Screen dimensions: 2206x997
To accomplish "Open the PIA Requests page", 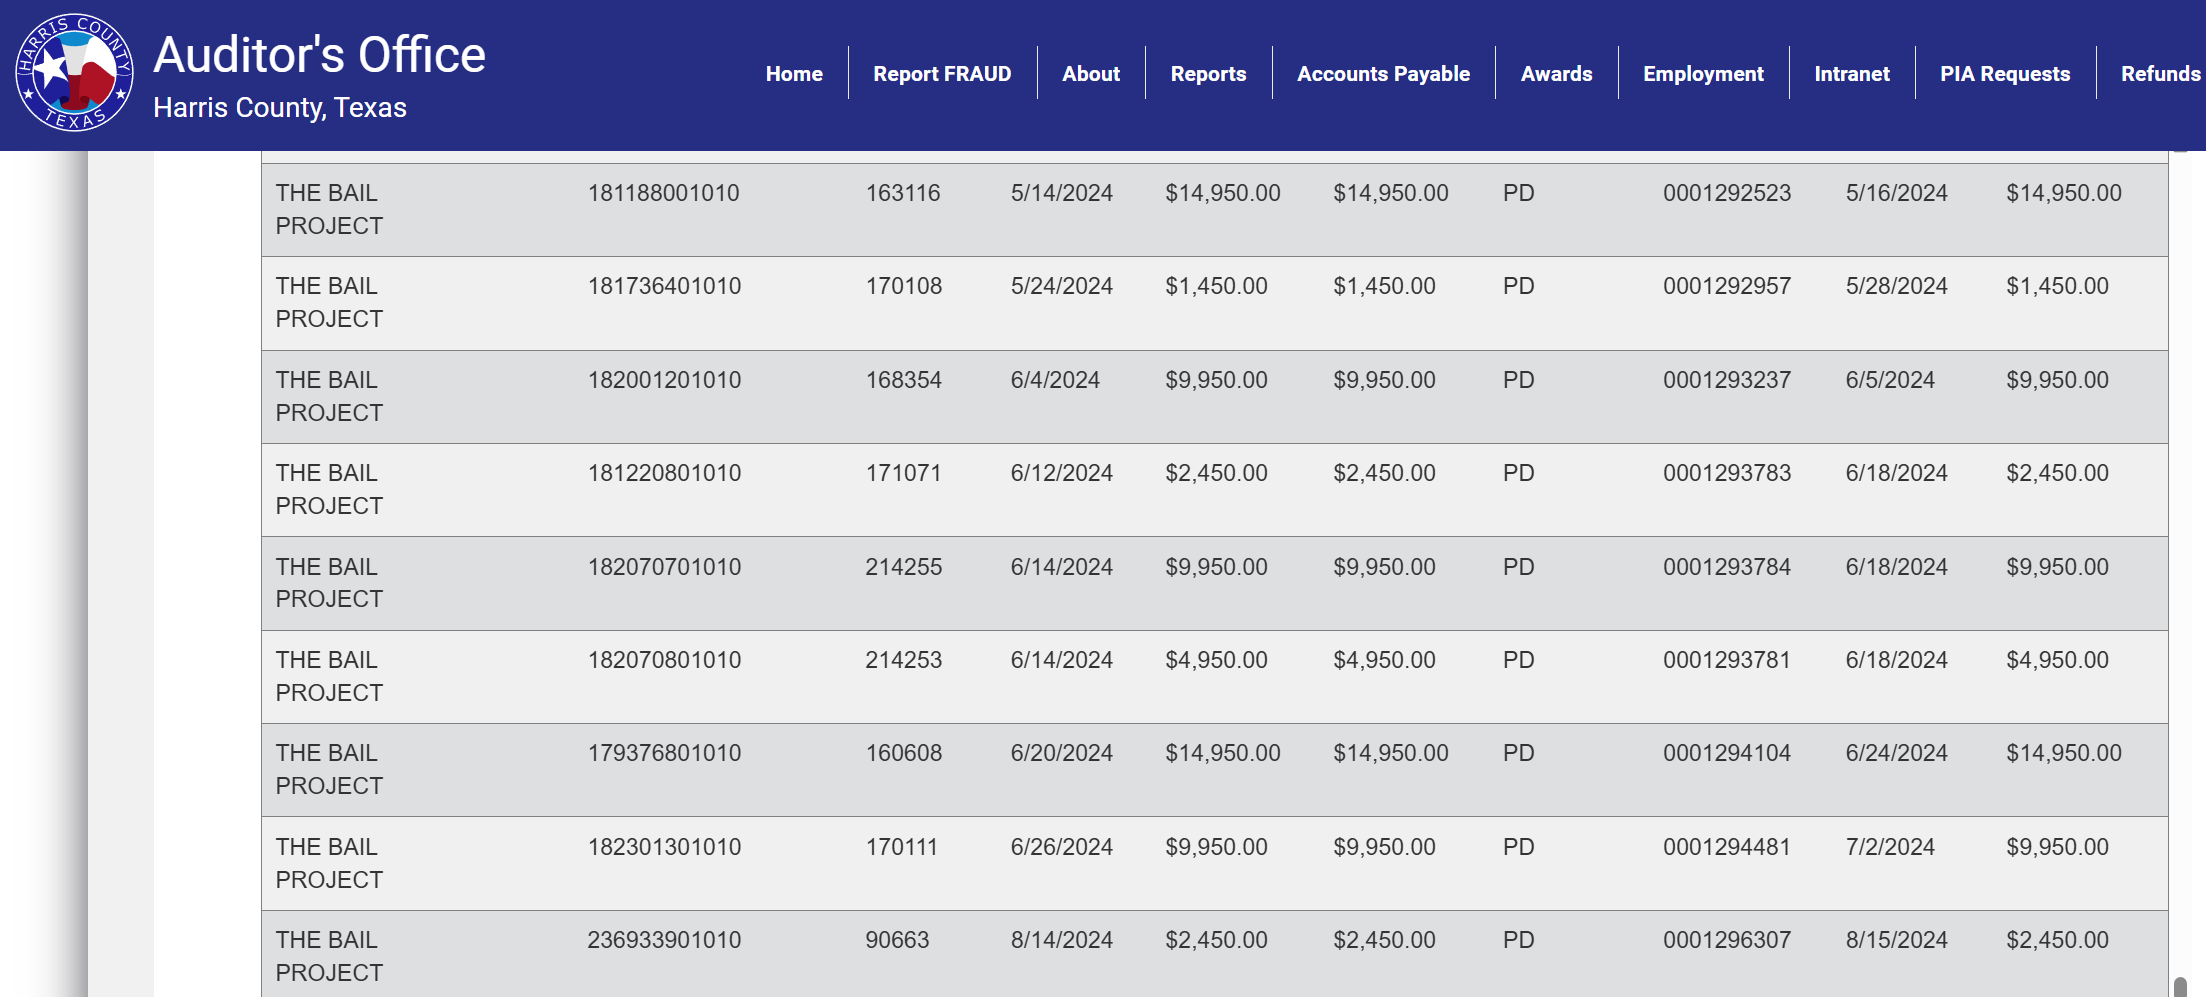I will 2005,73.
